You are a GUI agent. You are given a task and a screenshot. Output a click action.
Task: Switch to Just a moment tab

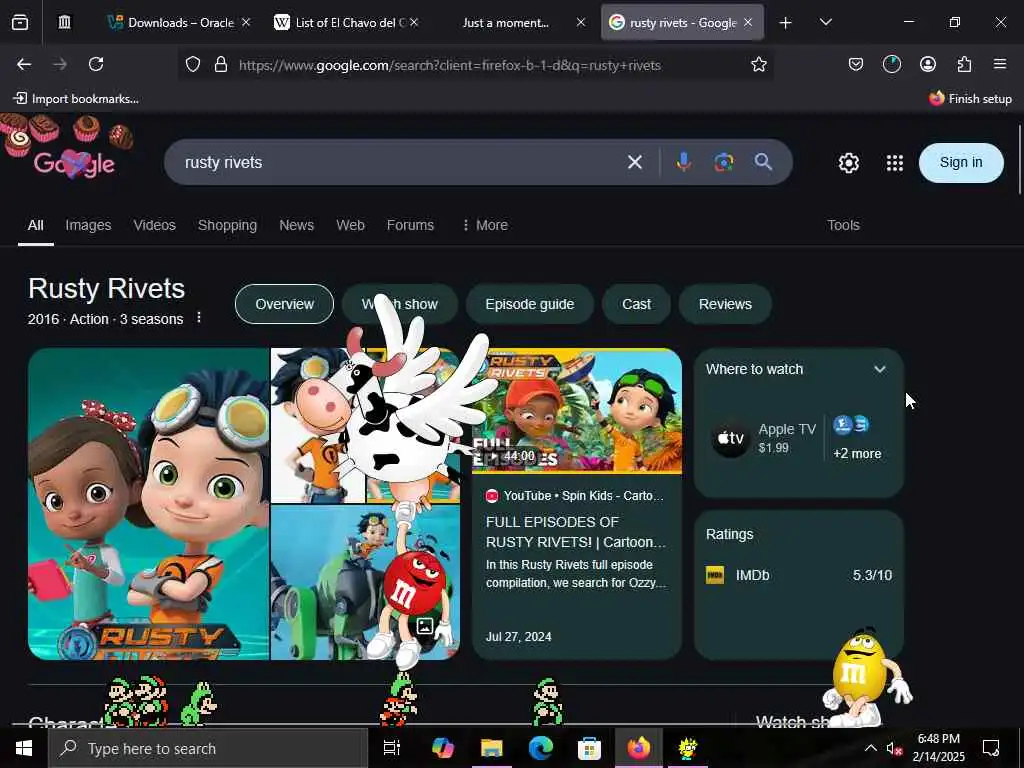point(514,23)
